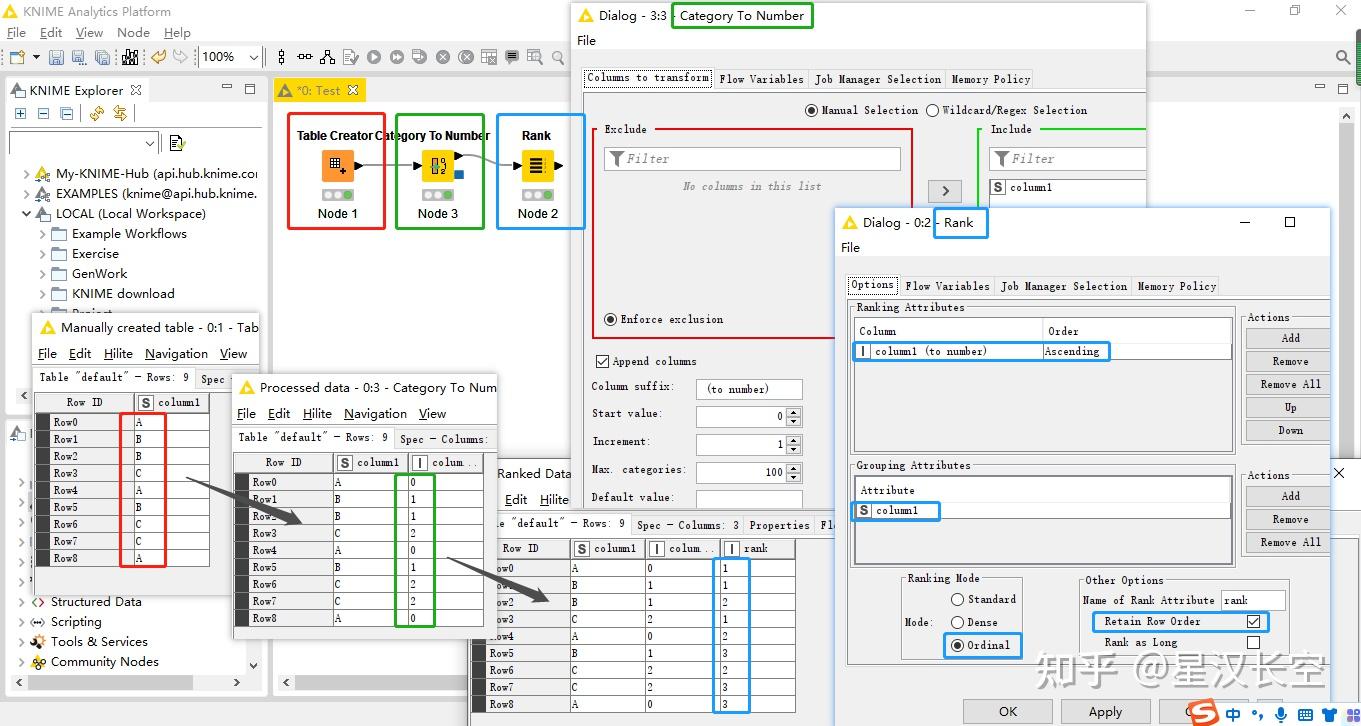Click the Cancel selected node icon
Screen dimensions: 1361x726
click(x=443, y=58)
